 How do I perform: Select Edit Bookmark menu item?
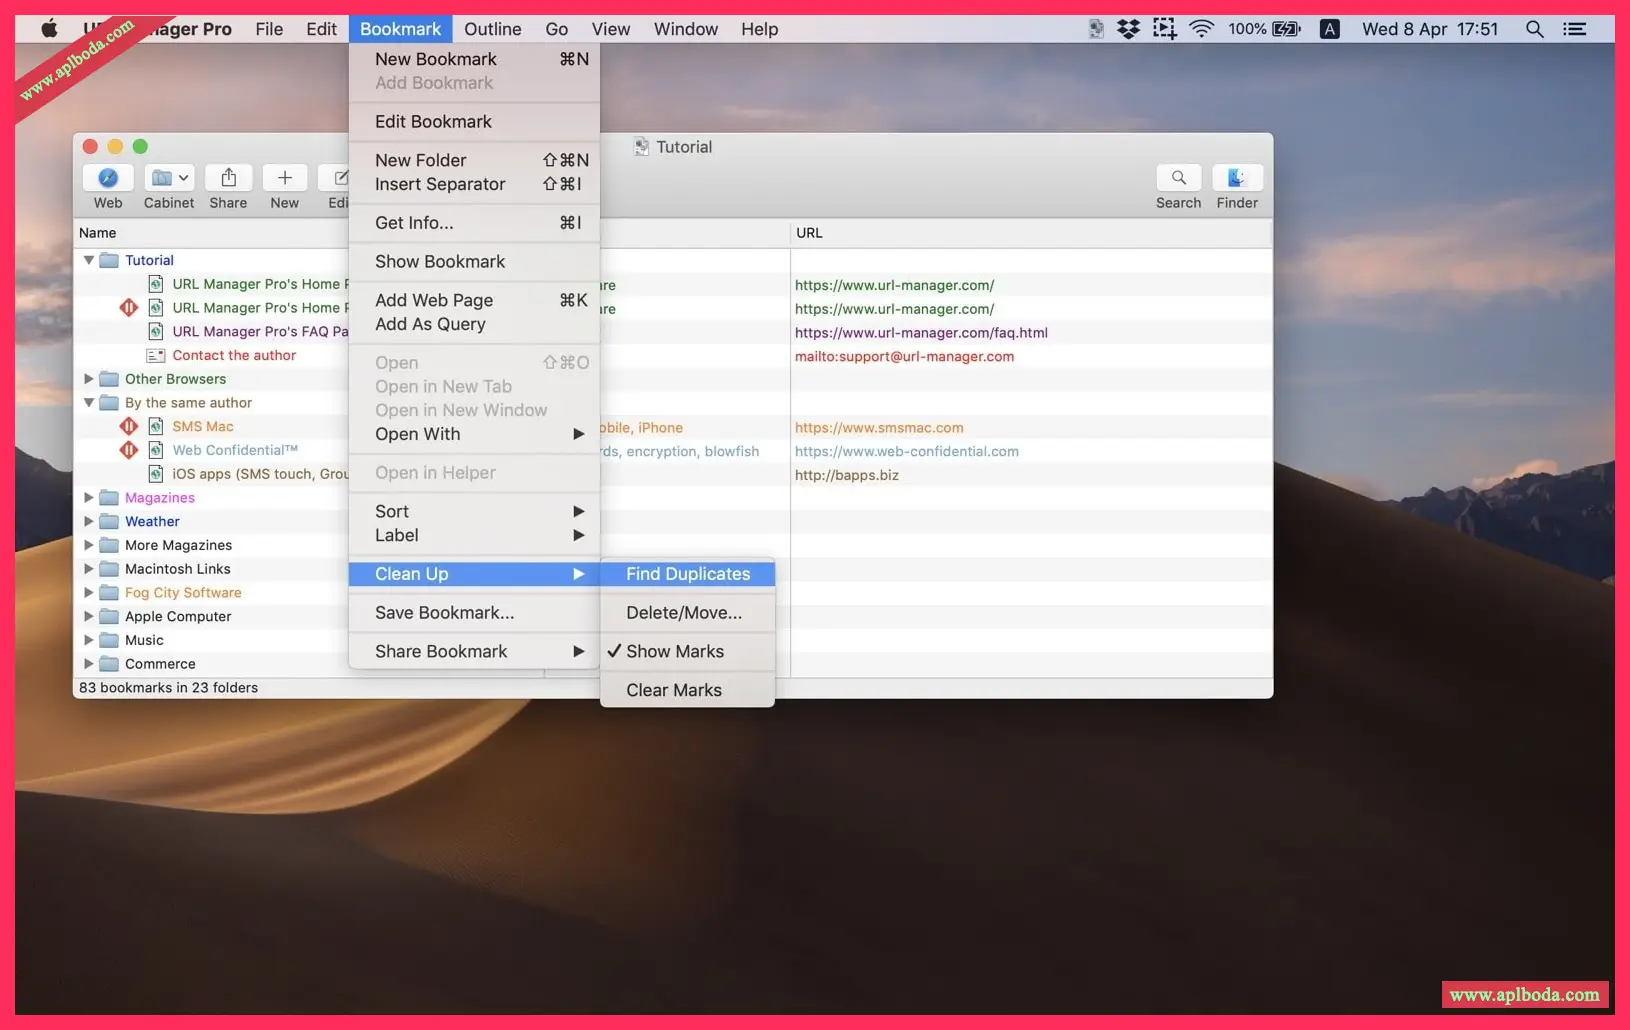474,121
